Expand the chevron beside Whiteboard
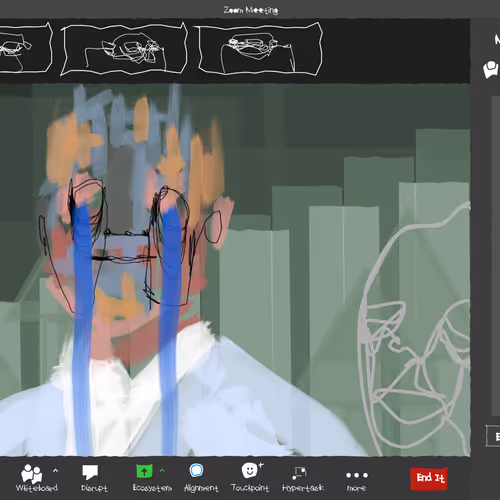Image resolution: width=500 pixels, height=500 pixels. pos(55,471)
